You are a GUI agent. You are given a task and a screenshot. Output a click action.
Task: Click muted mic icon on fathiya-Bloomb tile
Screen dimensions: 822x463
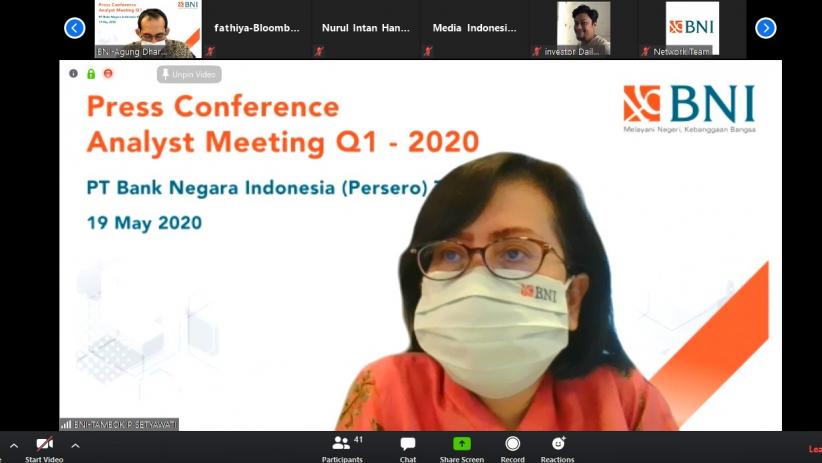(211, 51)
